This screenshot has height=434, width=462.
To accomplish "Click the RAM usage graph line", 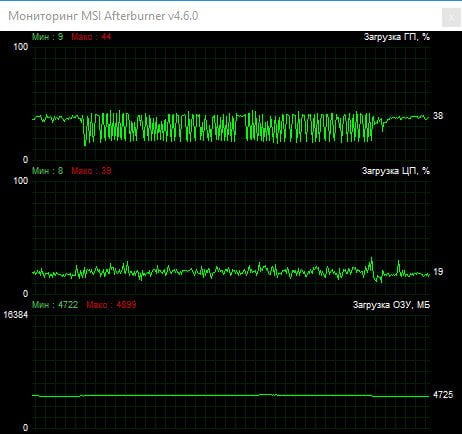I will (231, 396).
